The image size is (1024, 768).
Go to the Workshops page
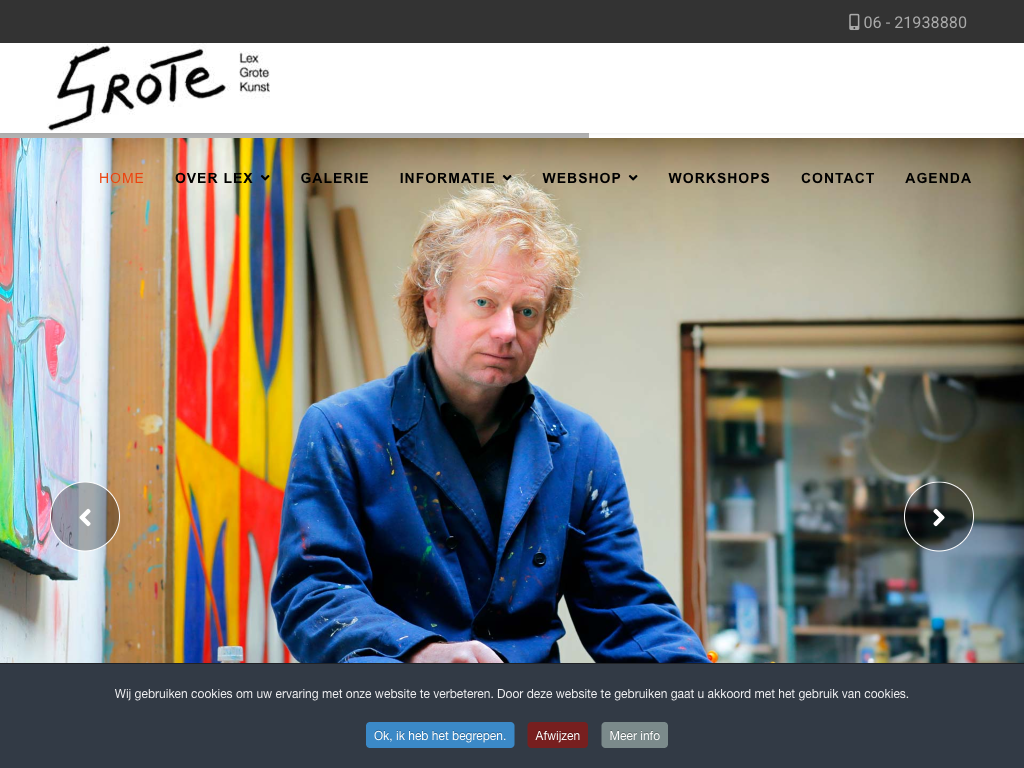tap(719, 178)
